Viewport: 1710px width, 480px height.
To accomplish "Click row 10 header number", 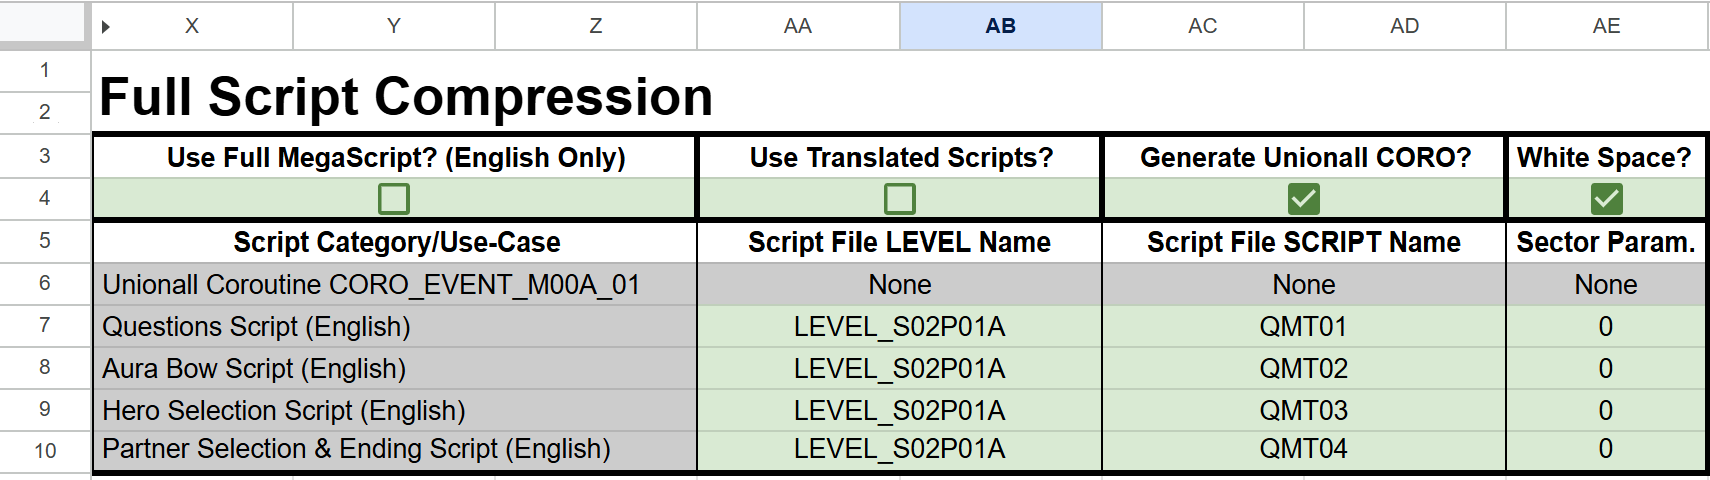I will (44, 451).
